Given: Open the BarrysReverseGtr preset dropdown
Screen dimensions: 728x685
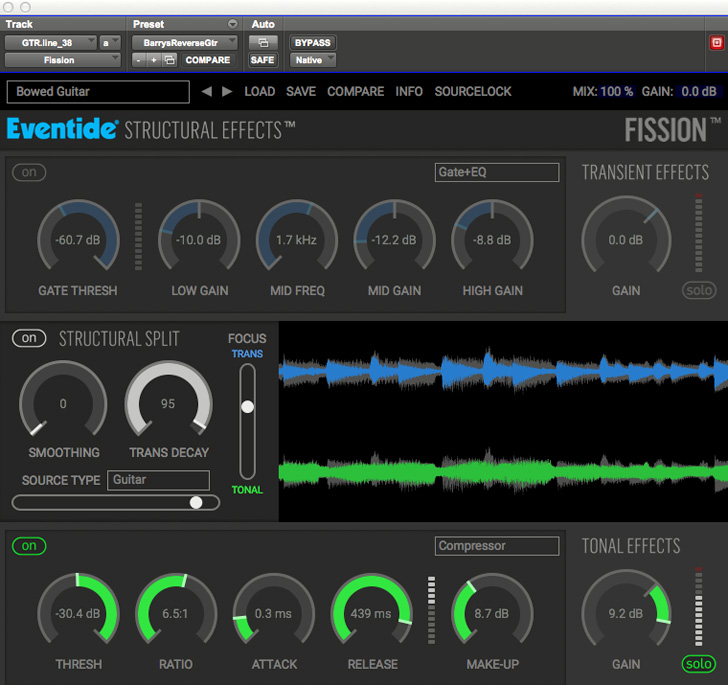Looking at the screenshot, I should pyautogui.click(x=185, y=43).
